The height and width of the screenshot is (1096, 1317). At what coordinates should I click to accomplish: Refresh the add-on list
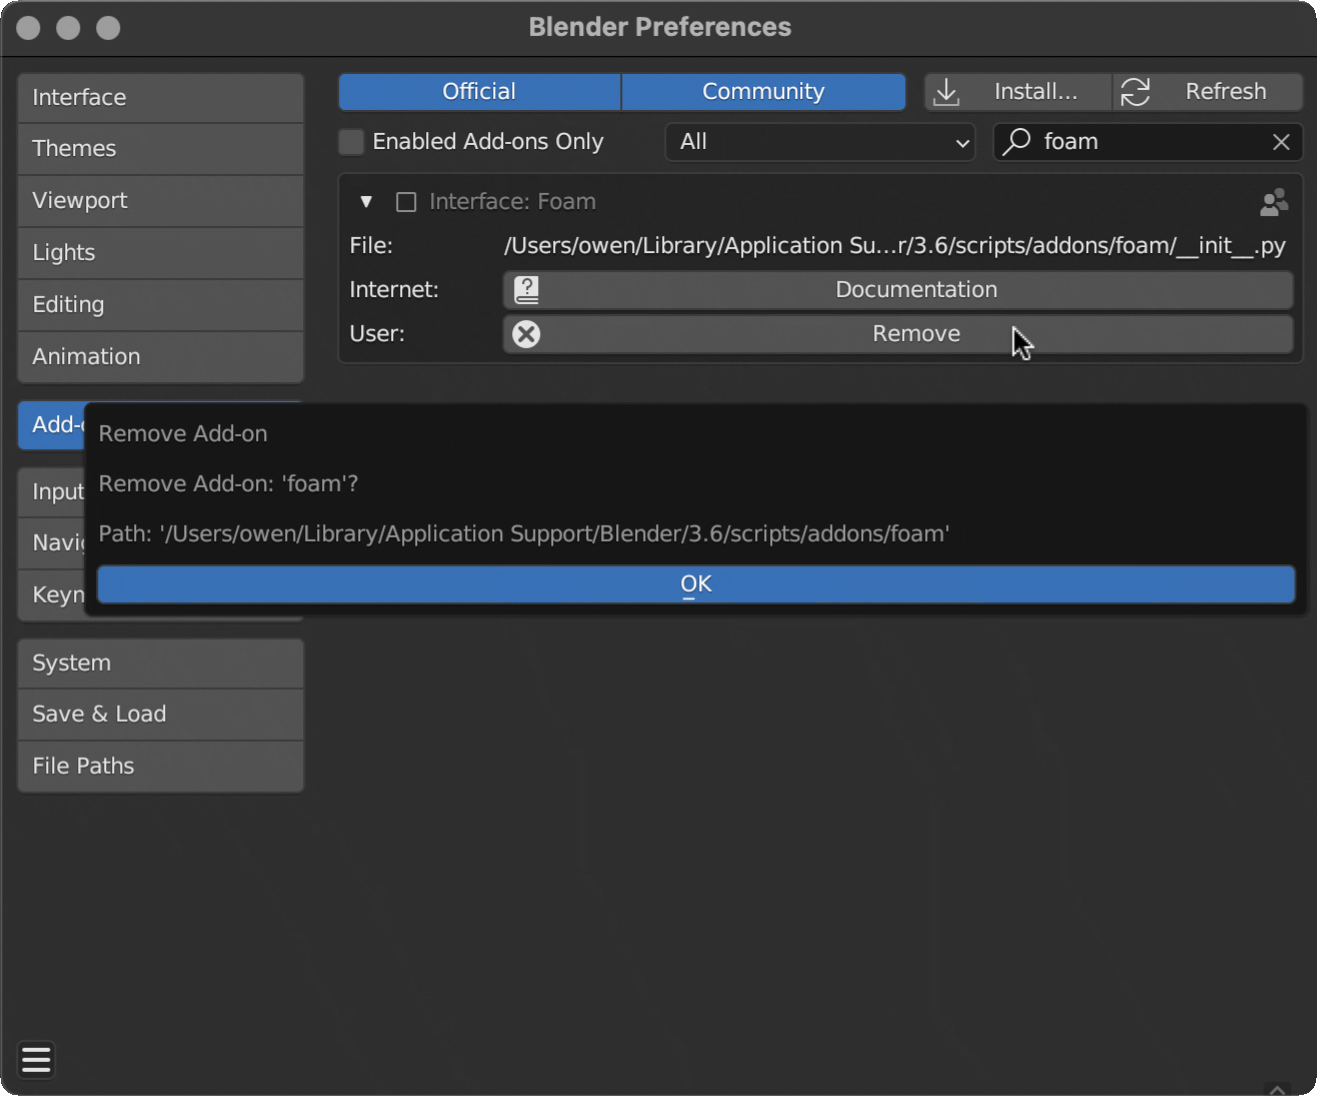pyautogui.click(x=1208, y=91)
